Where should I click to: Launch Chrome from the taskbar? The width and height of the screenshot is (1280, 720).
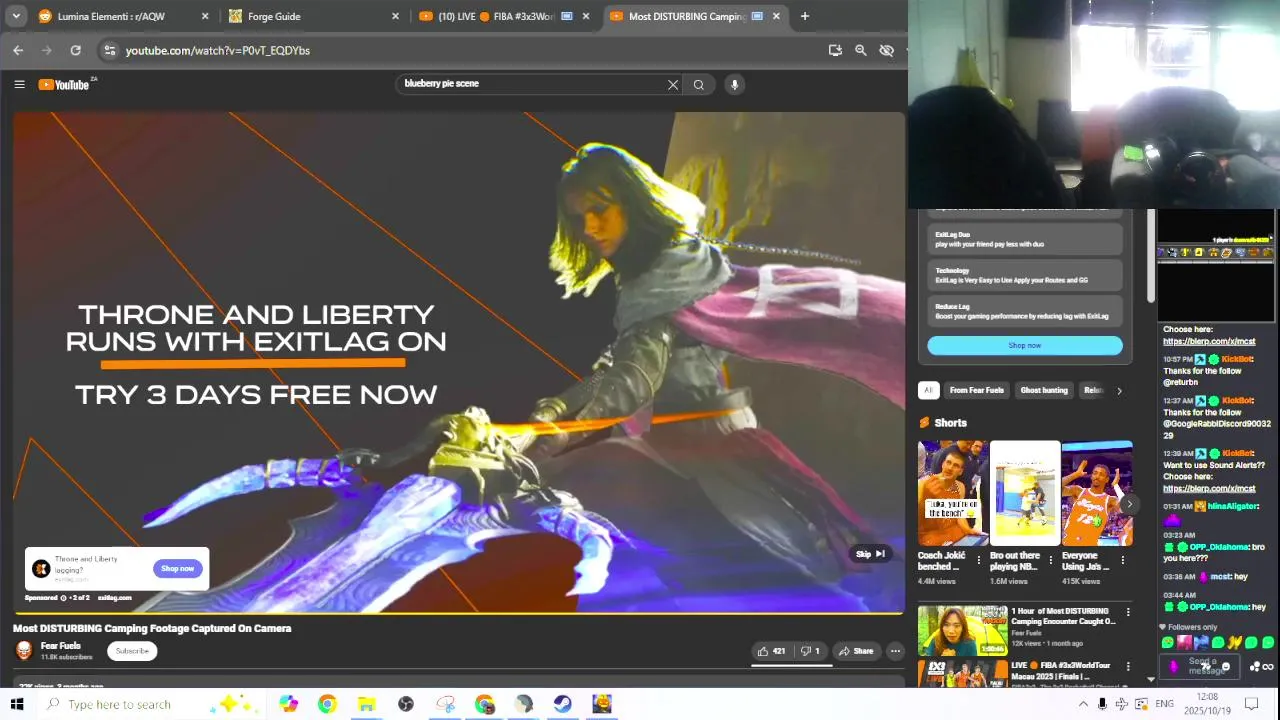point(327,704)
